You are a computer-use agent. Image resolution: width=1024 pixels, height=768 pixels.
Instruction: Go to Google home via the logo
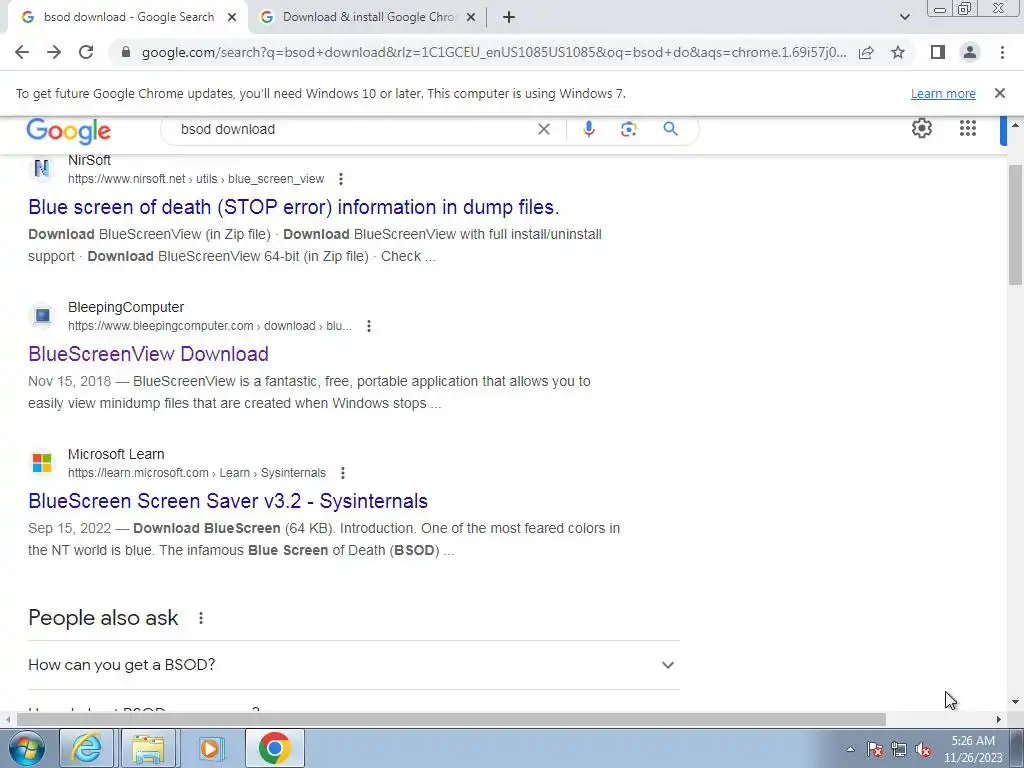tap(69, 131)
